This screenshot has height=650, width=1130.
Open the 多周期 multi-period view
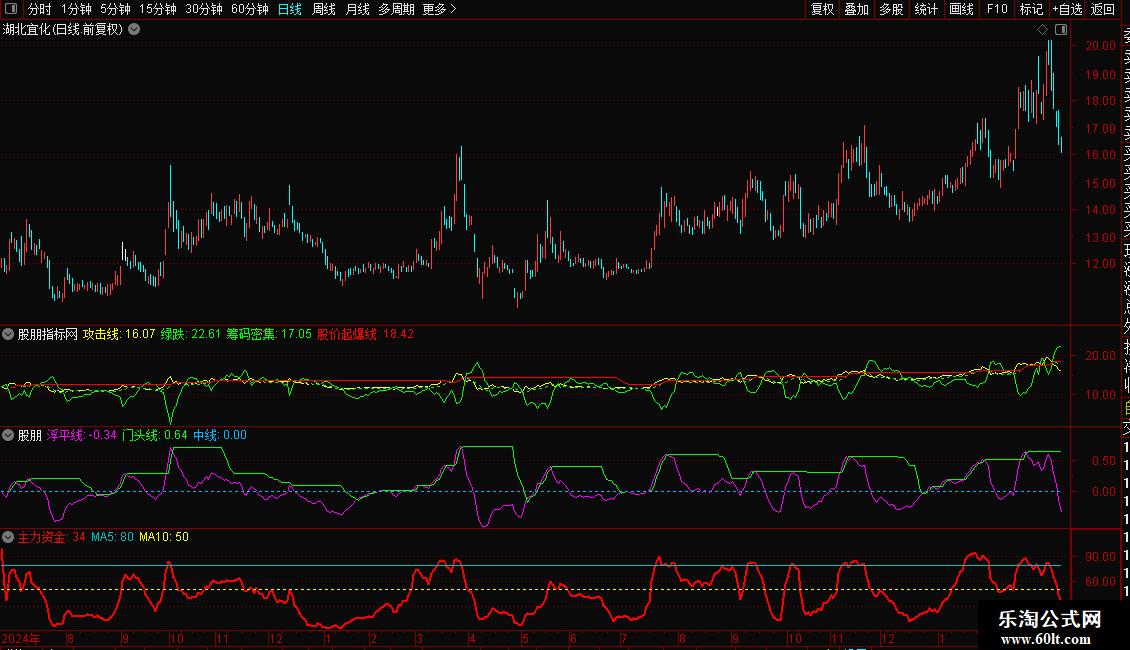pos(396,9)
